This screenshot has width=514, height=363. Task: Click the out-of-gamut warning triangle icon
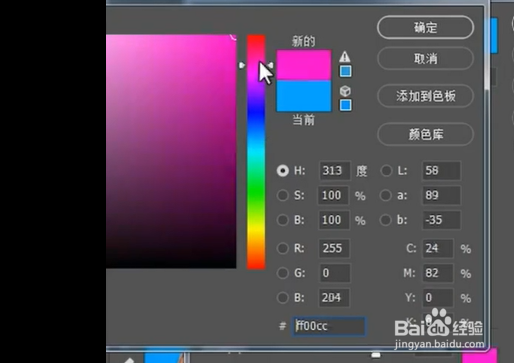click(345, 57)
